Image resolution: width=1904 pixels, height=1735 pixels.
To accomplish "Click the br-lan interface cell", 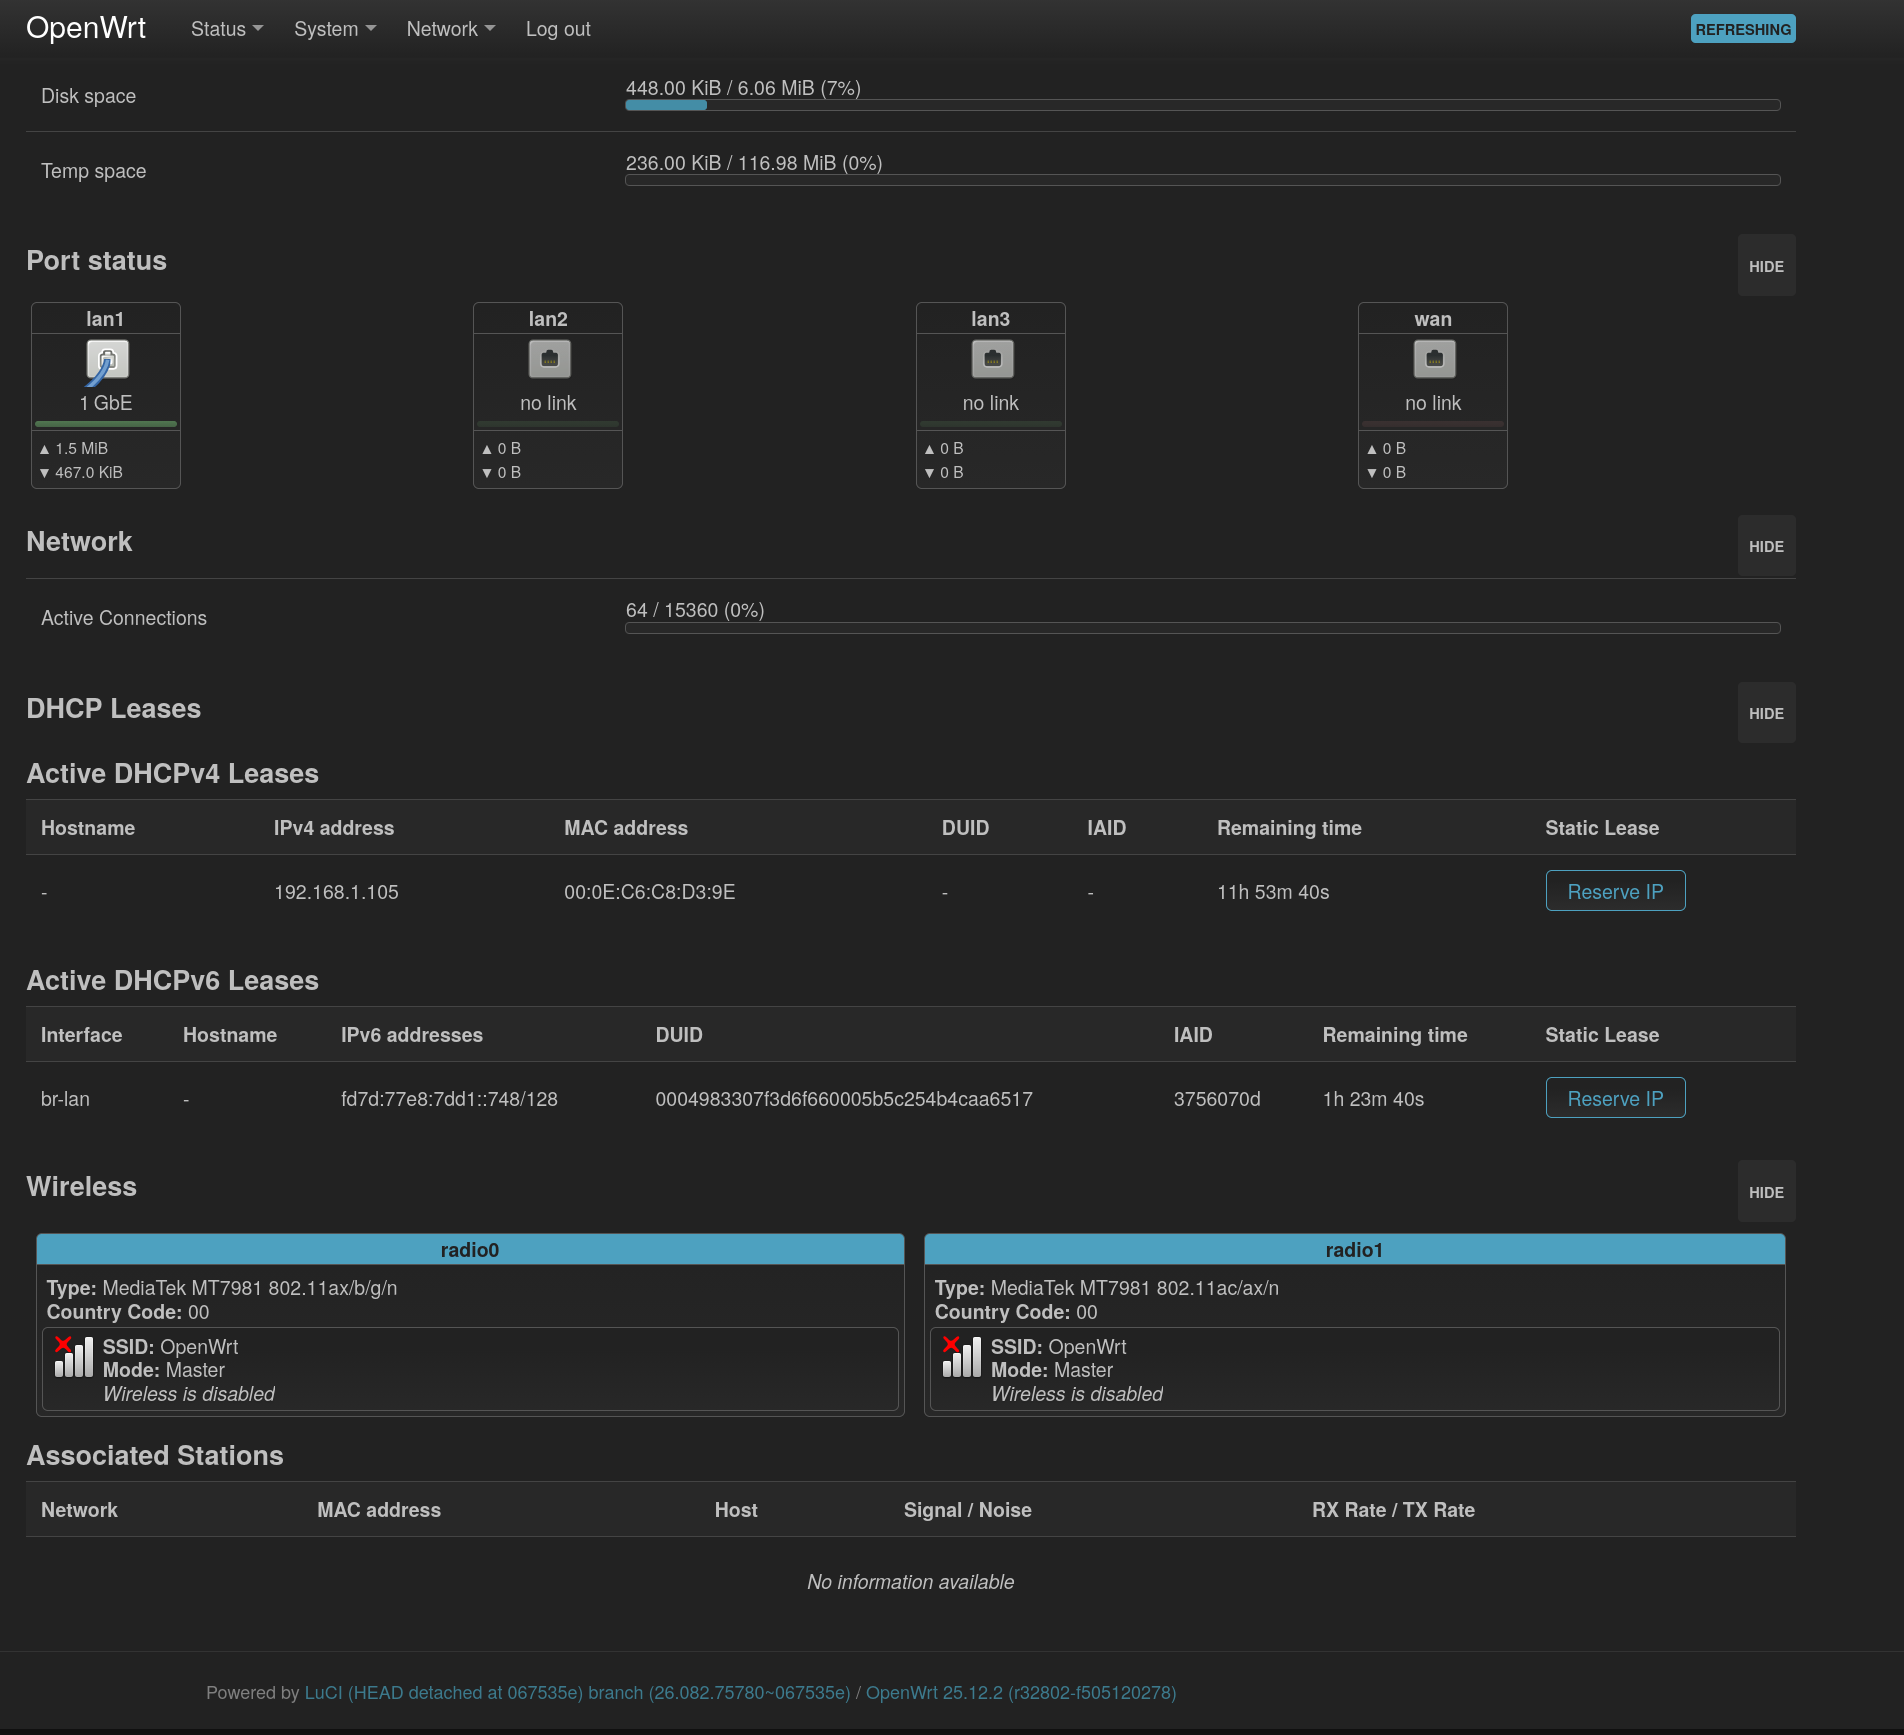I will (65, 1099).
